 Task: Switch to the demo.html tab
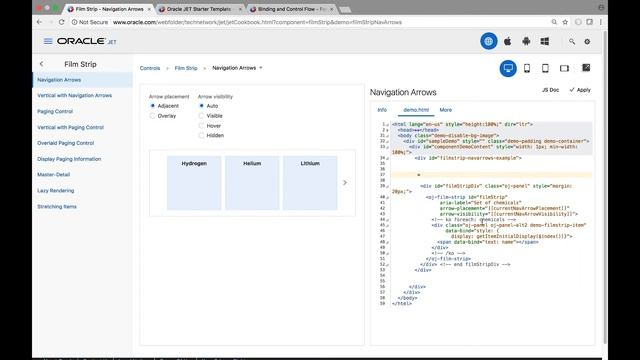(x=416, y=110)
